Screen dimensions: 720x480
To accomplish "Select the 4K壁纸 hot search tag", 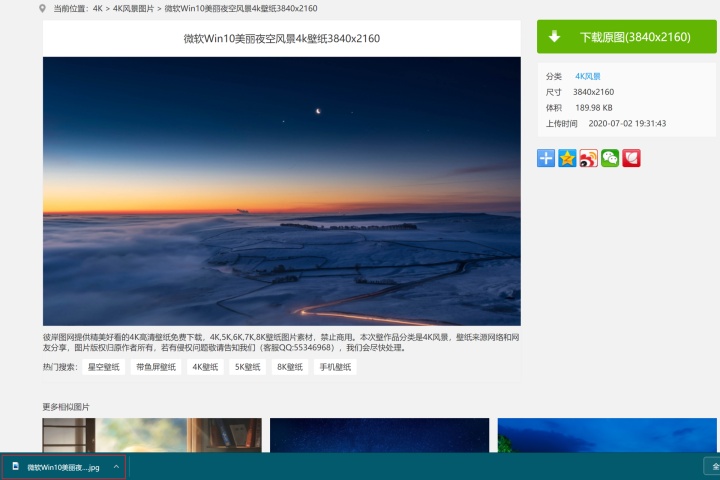I will click(205, 367).
